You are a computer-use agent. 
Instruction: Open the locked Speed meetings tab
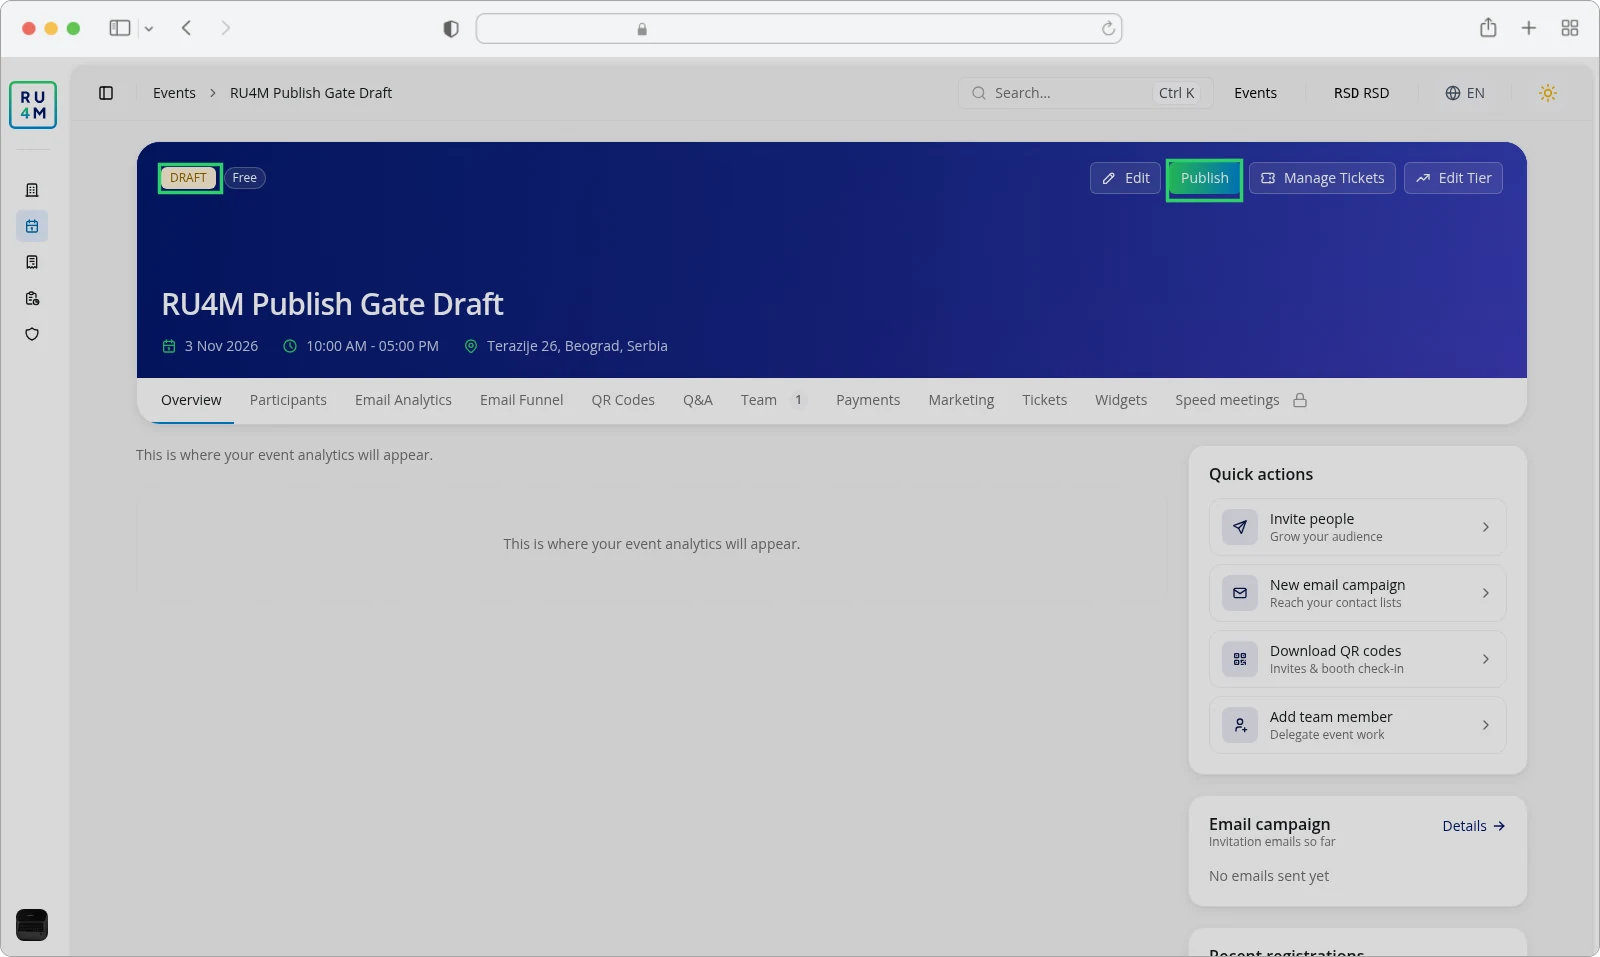(1241, 400)
